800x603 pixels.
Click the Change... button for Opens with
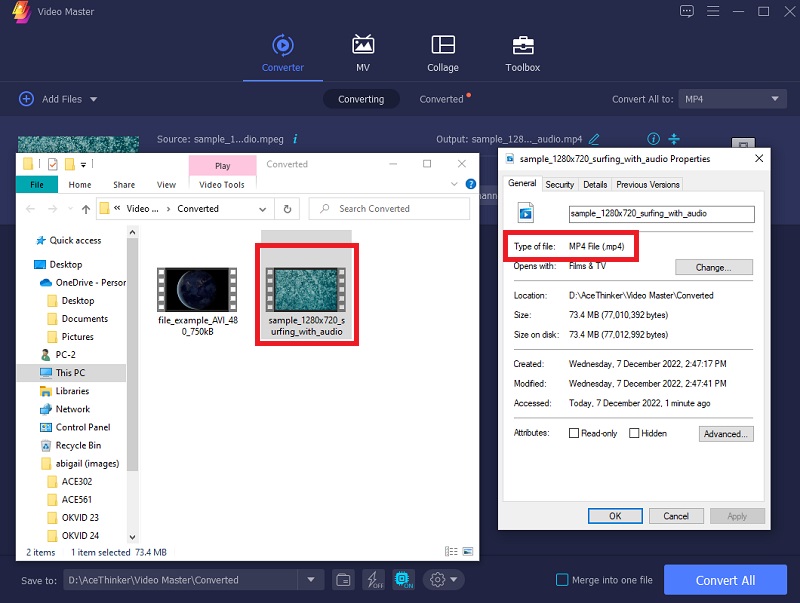point(714,267)
